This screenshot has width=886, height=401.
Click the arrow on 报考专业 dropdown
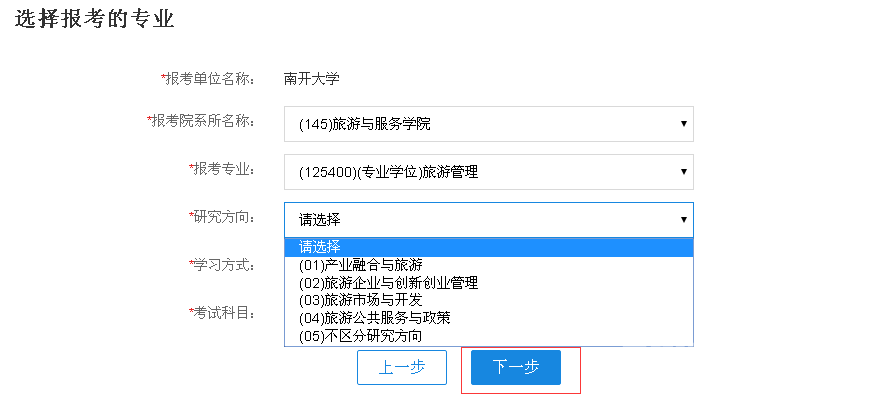pos(684,172)
